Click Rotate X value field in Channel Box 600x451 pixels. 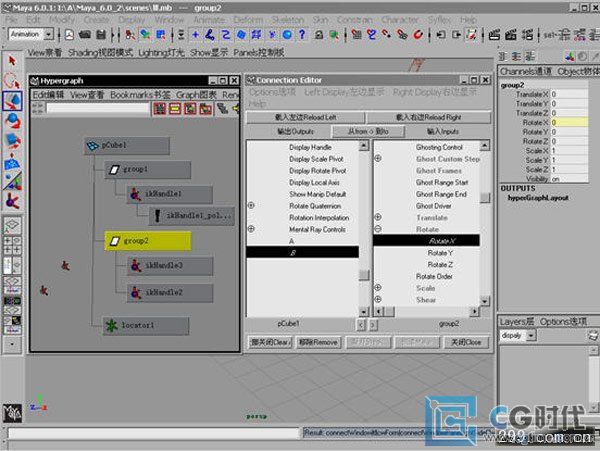click(x=569, y=122)
